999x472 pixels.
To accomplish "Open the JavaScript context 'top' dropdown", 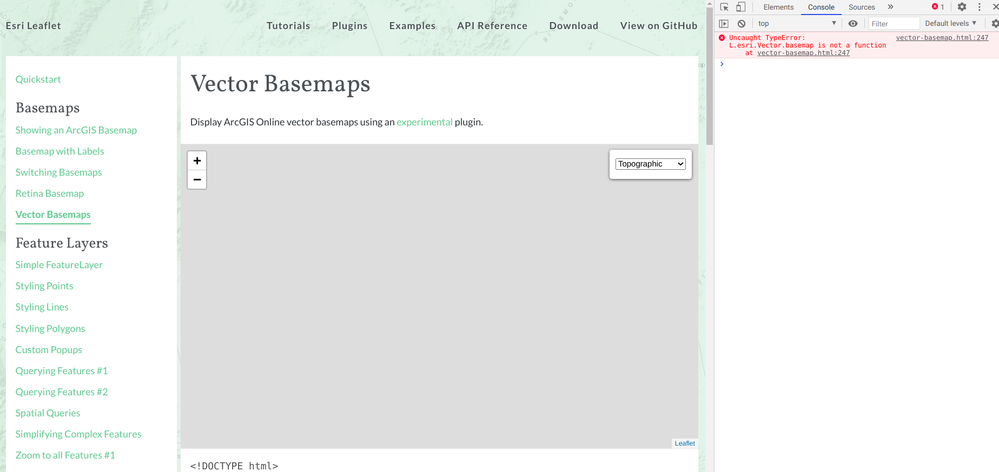I will pos(796,24).
